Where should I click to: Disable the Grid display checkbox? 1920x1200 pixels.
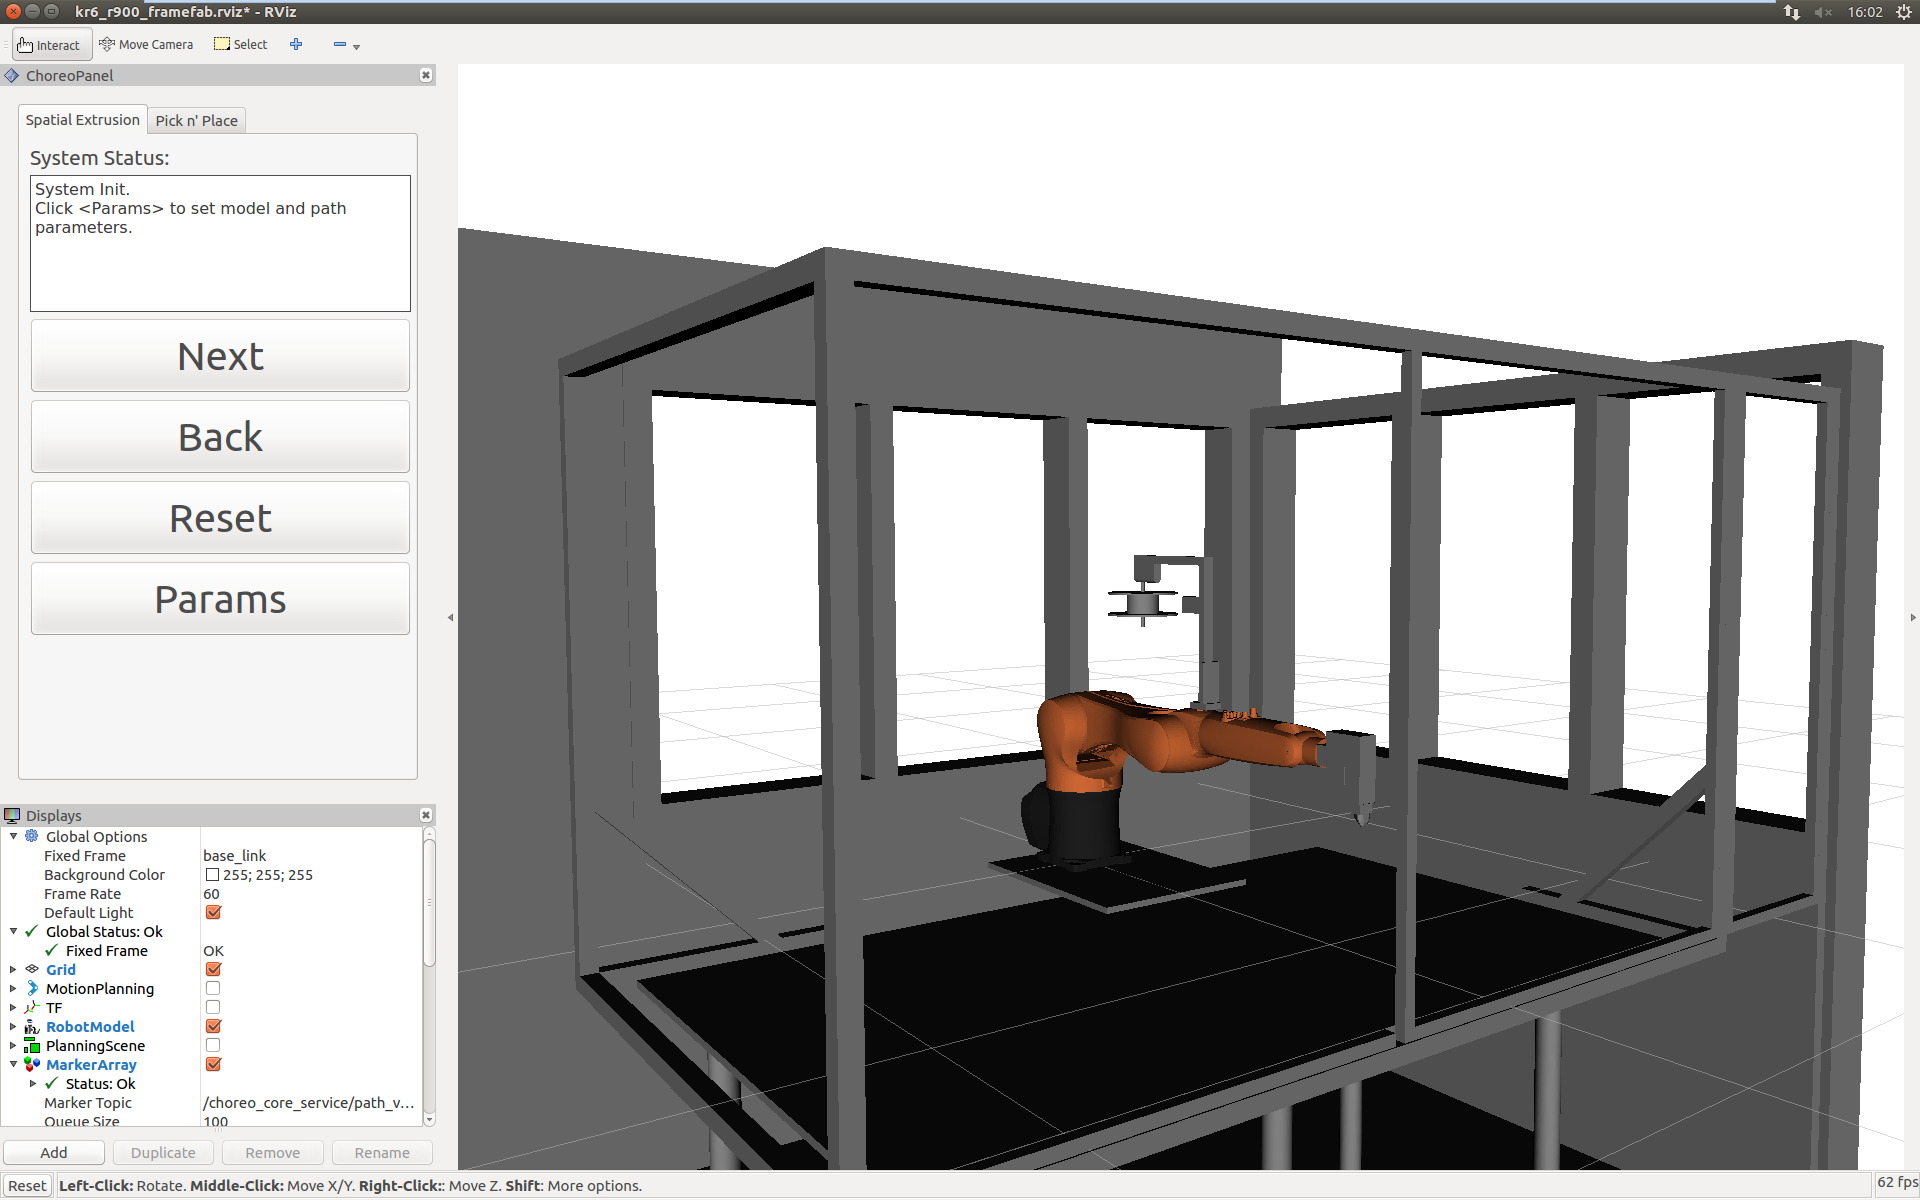(213, 969)
